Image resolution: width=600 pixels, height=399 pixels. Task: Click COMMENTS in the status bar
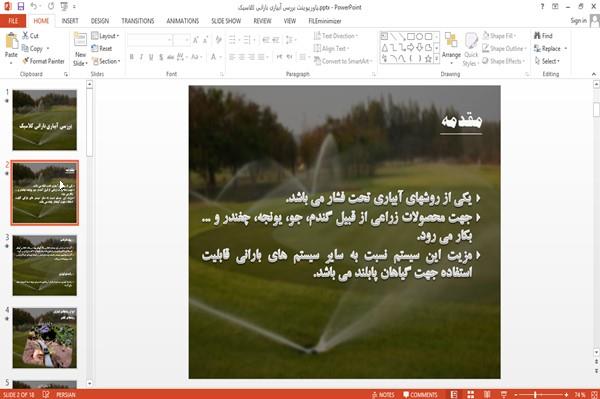tap(420, 395)
